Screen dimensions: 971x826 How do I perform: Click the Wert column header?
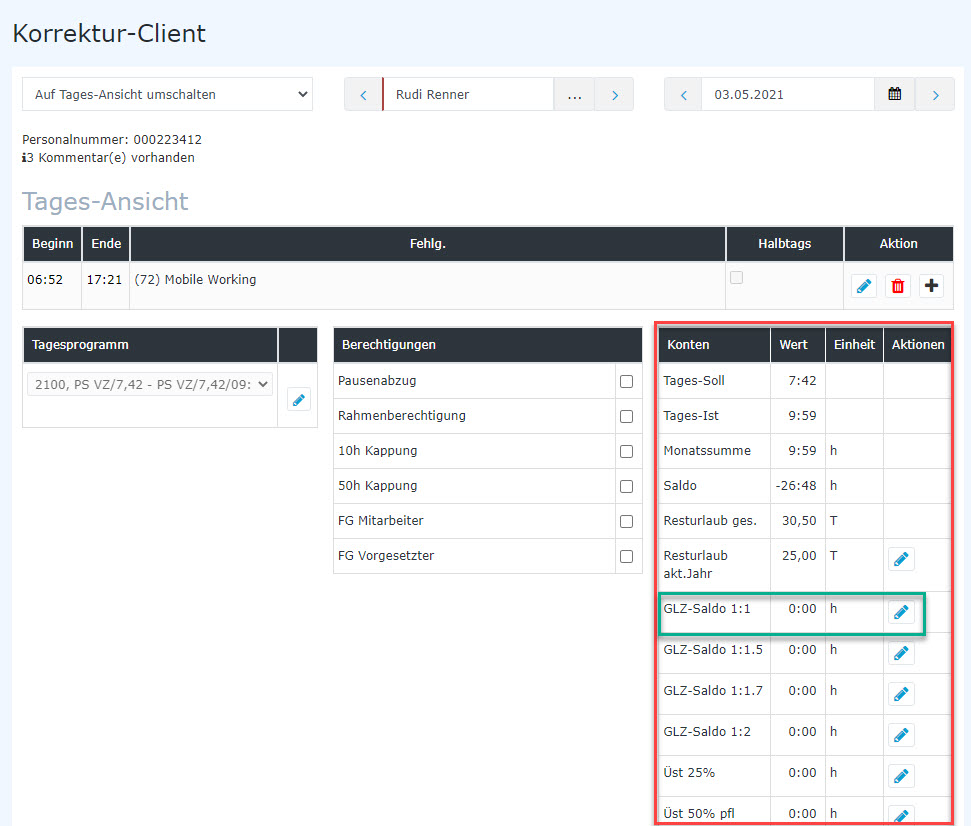tap(798, 345)
